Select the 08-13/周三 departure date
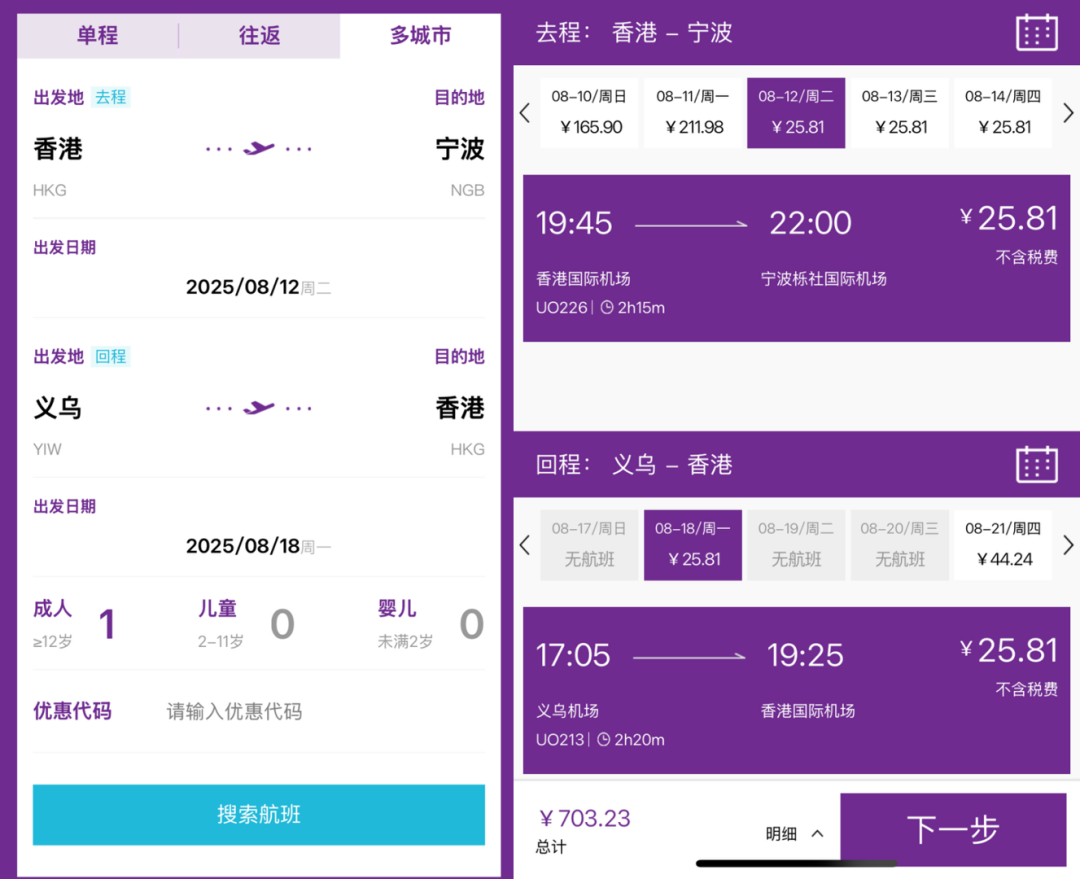The width and height of the screenshot is (1080, 879). tap(899, 112)
